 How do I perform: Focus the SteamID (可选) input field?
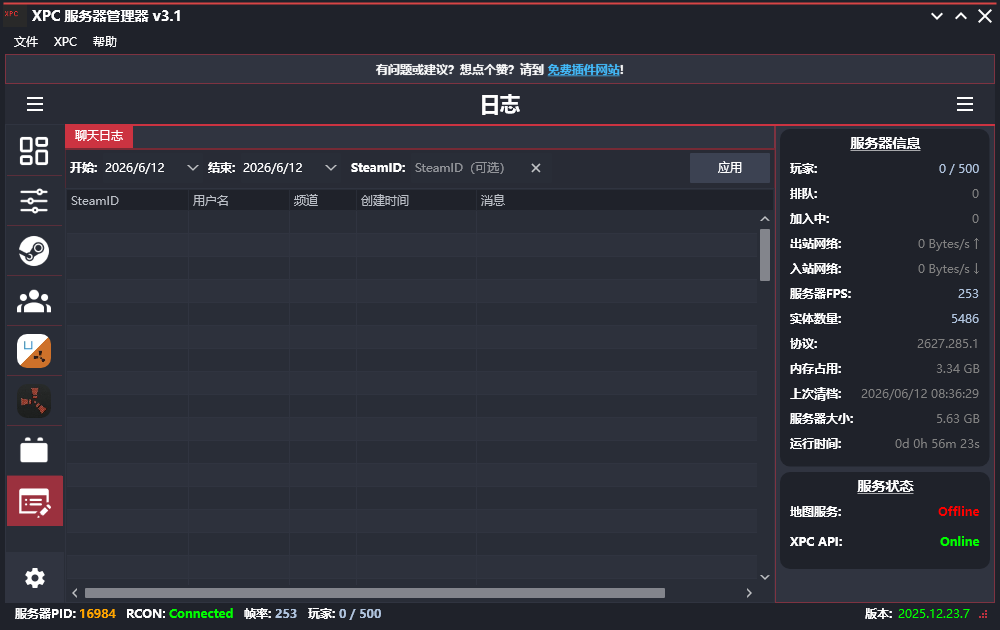[x=468, y=168]
